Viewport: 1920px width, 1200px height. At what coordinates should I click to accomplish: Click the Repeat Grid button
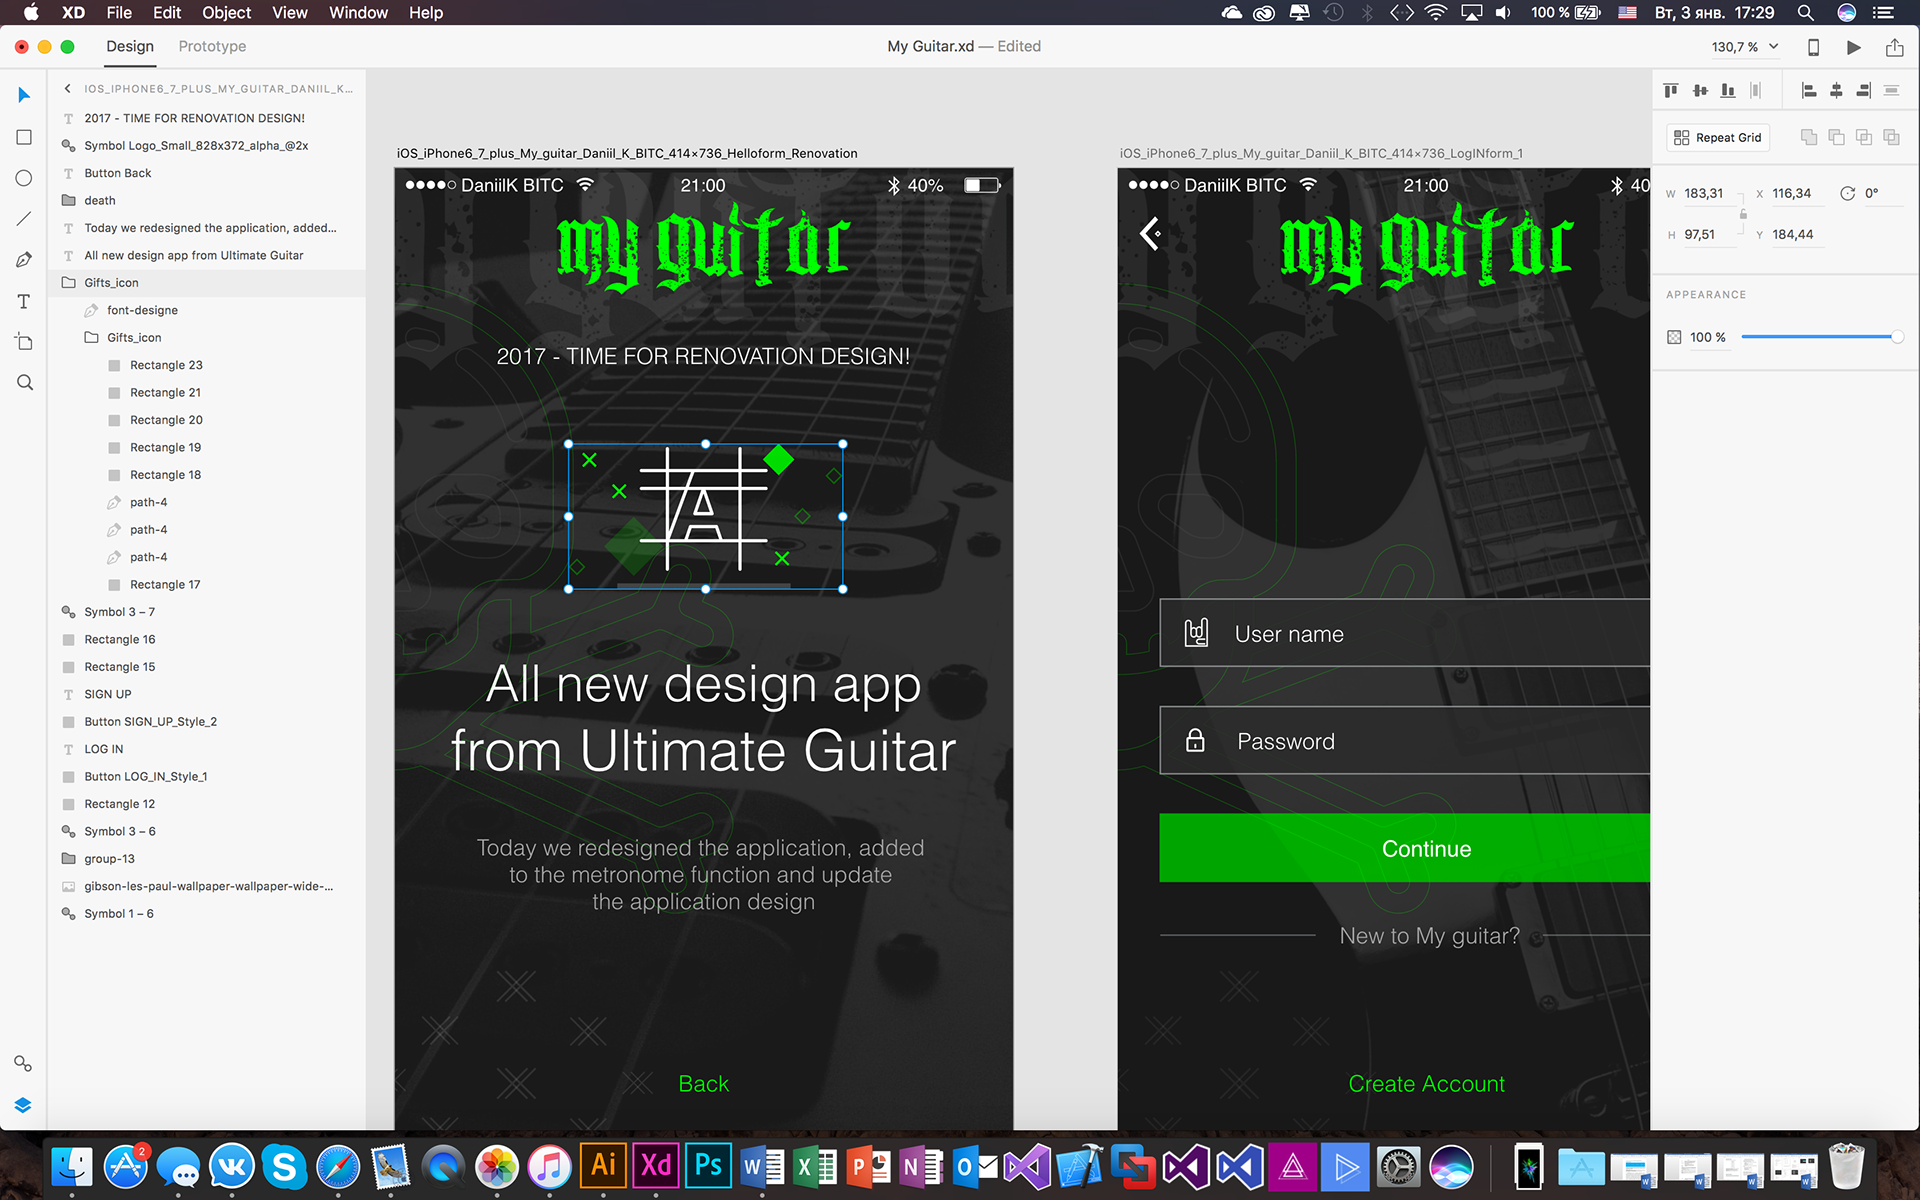pyautogui.click(x=1718, y=138)
